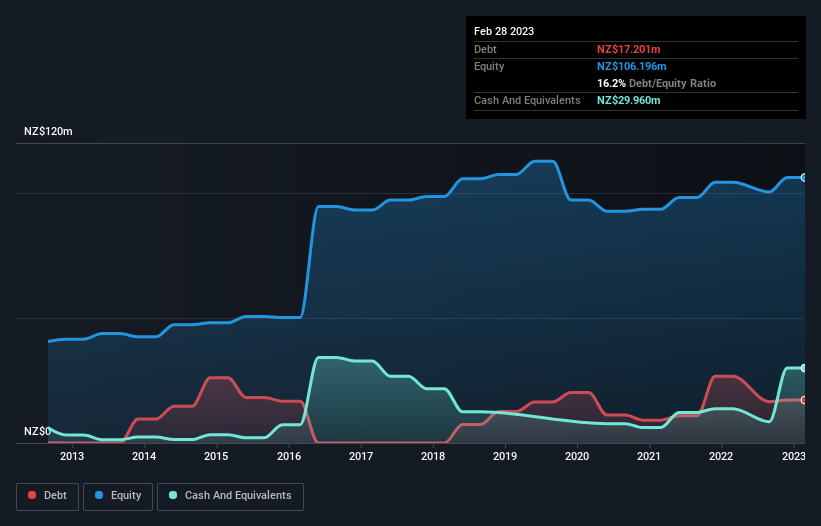Select the Equity end-point marker on chart

[x=804, y=178]
